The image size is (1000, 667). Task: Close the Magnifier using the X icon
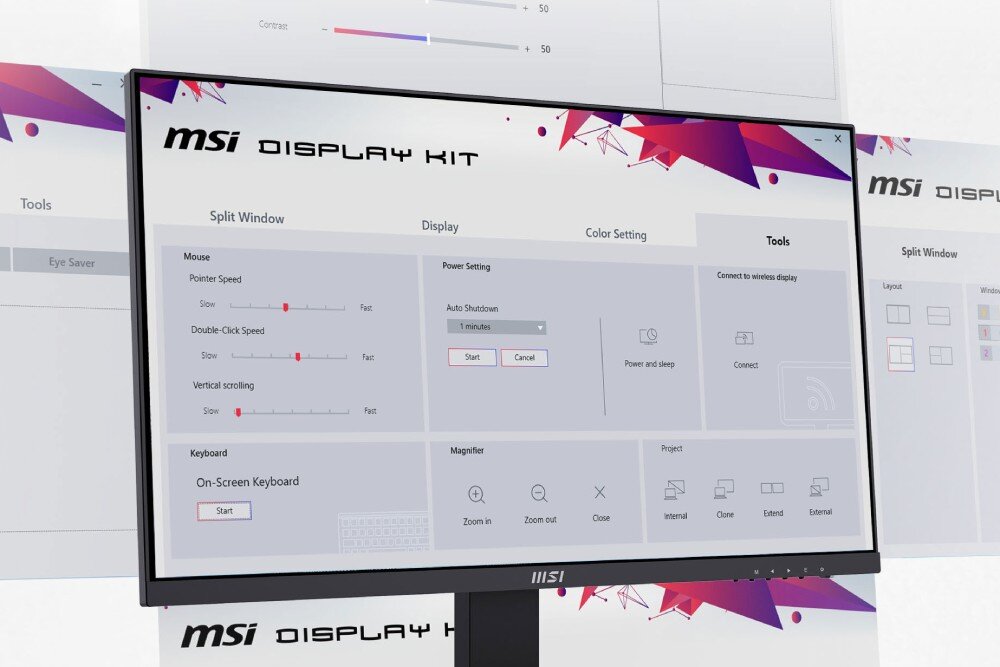[x=601, y=493]
